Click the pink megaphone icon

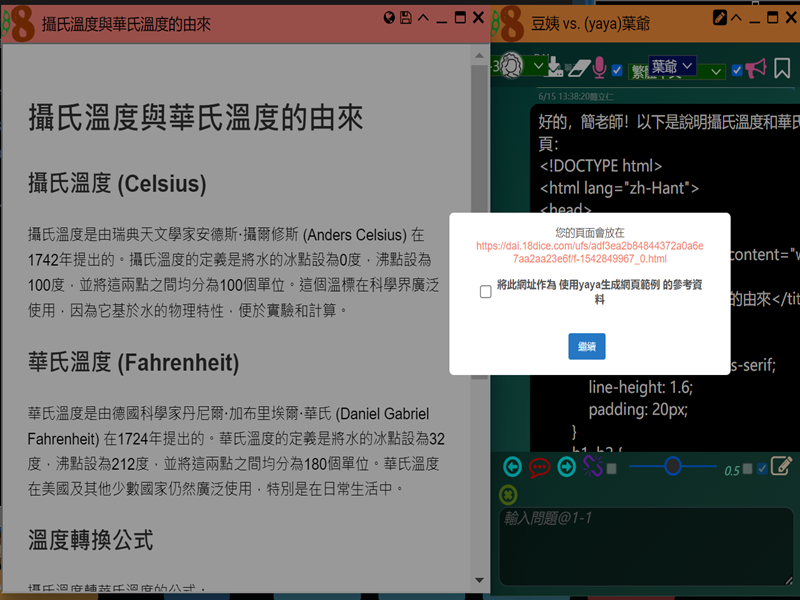756,68
